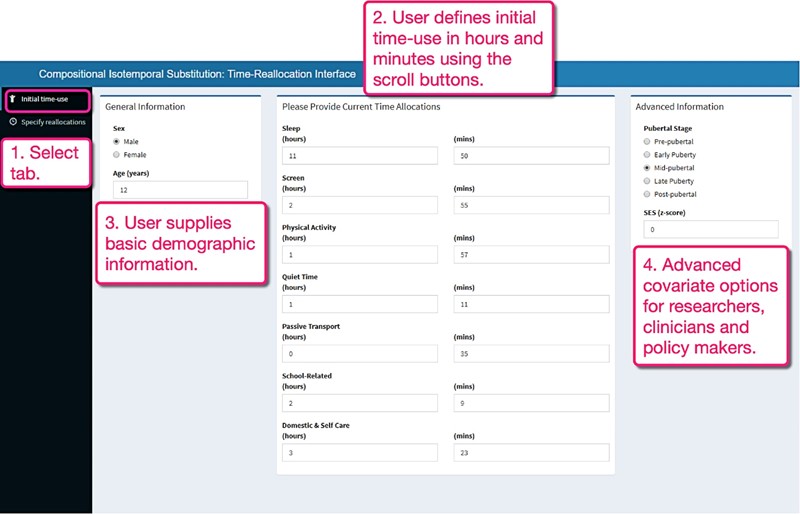
Task: Click the Screen hours input
Action: point(360,205)
